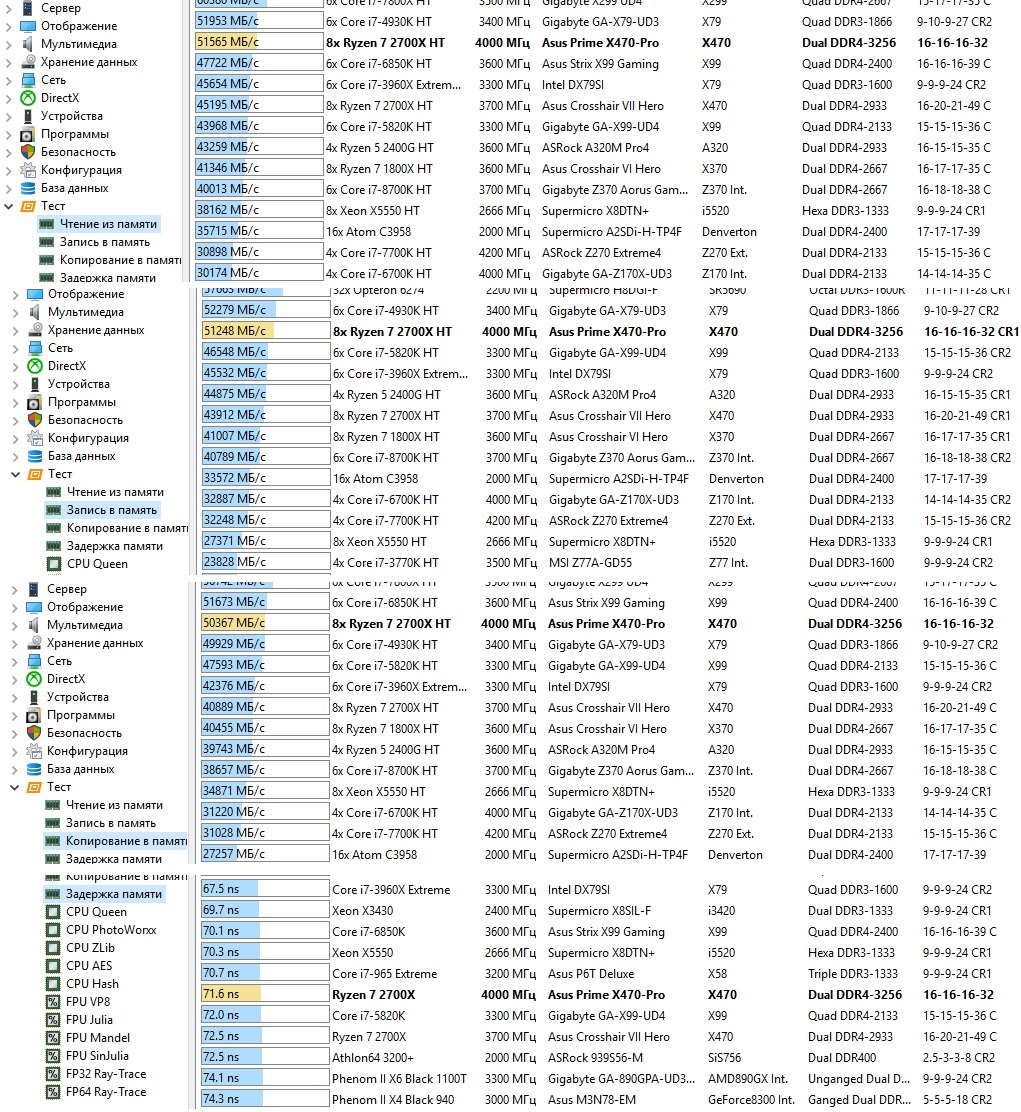1021x1112 pixels.
Task: Click CPU Queen icon below highlighted Задержка памяти
Action: (53, 912)
